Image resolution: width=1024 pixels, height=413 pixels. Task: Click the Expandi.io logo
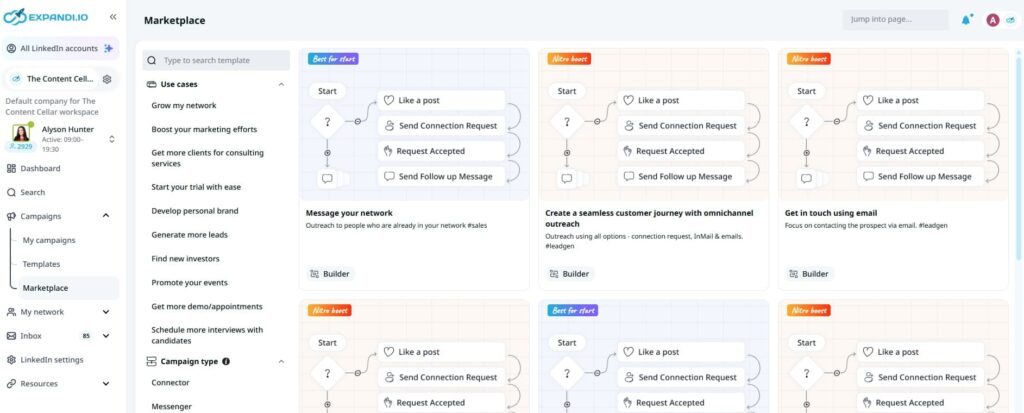tap(46, 16)
